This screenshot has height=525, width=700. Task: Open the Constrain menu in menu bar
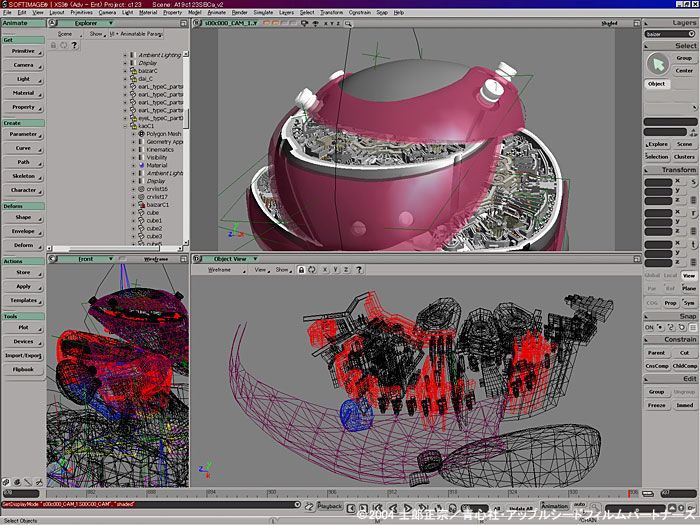pyautogui.click(x=360, y=12)
